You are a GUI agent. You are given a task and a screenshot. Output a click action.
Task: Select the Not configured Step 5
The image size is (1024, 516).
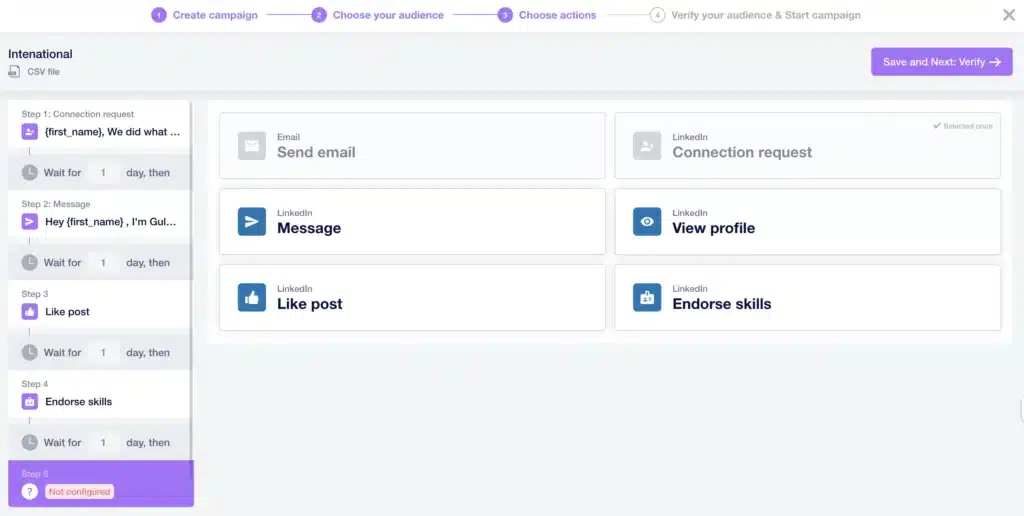click(x=101, y=483)
